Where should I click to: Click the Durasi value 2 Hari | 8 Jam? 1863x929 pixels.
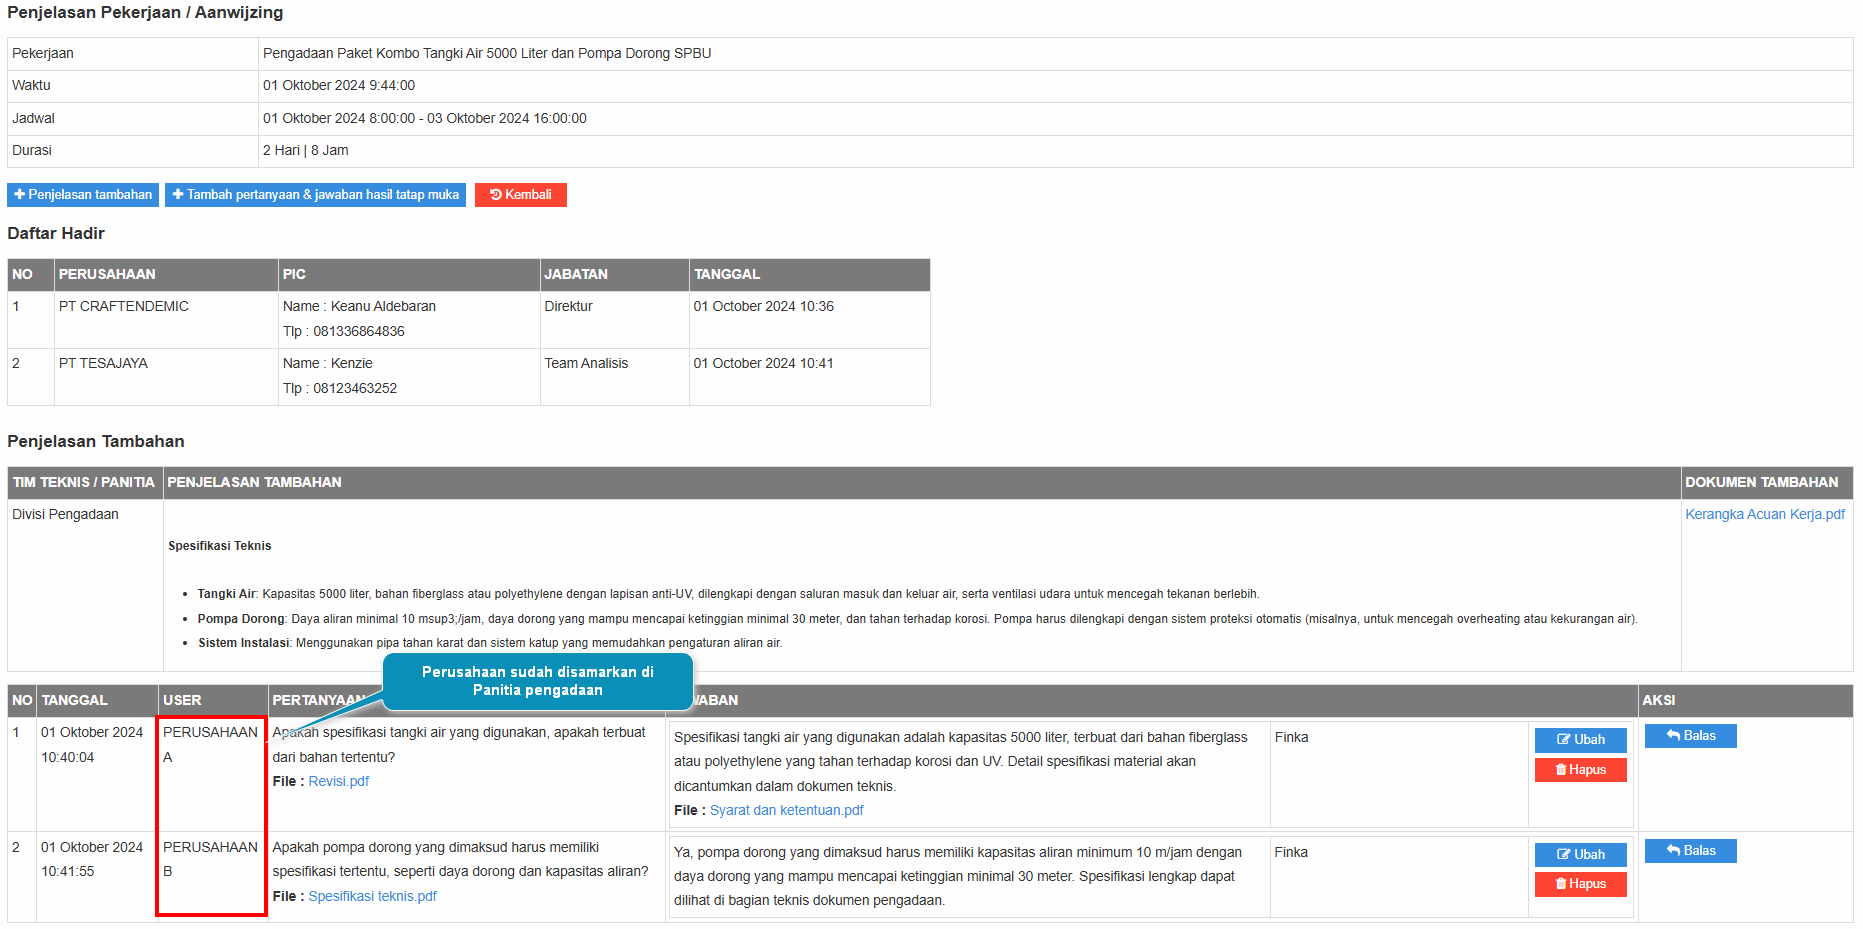coord(306,150)
